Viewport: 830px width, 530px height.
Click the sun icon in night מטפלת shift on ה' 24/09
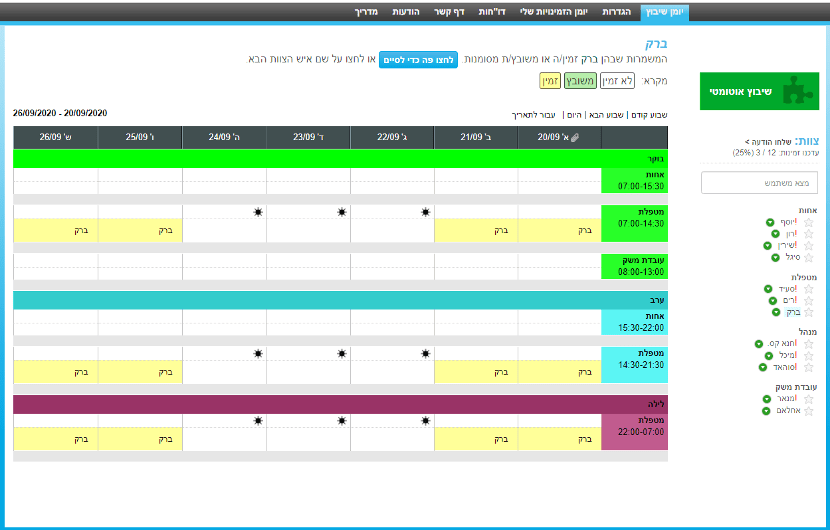[259, 421]
